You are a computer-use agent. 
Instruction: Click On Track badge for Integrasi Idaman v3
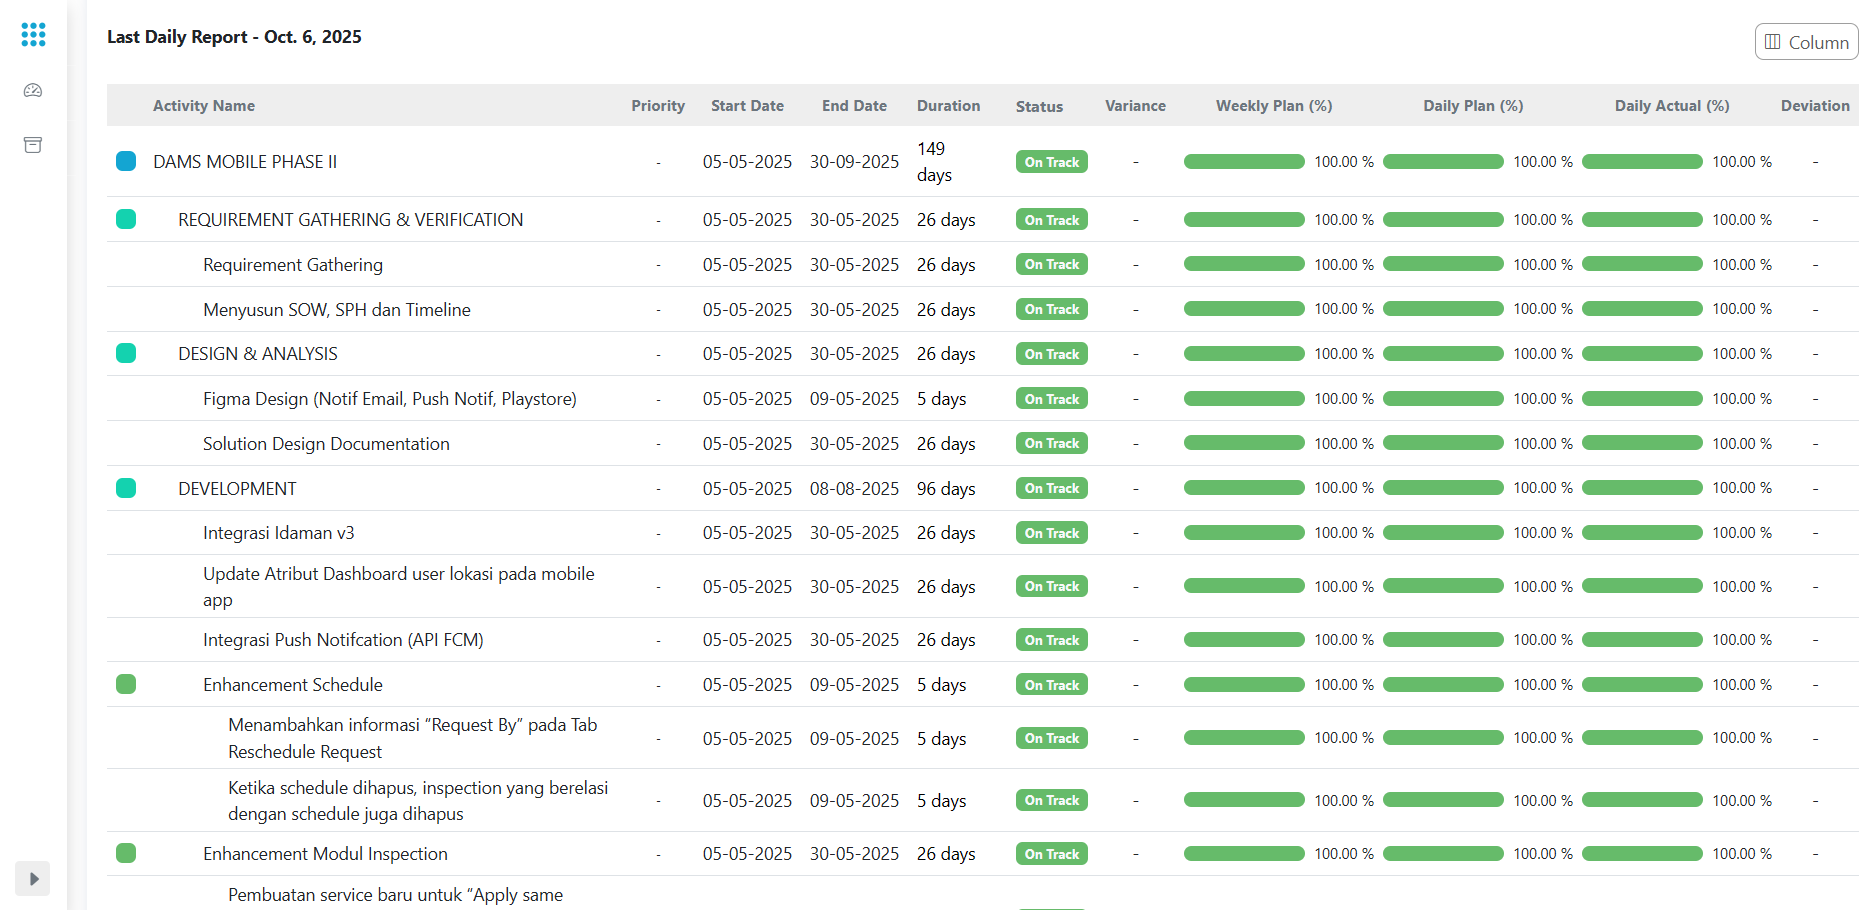tap(1051, 533)
